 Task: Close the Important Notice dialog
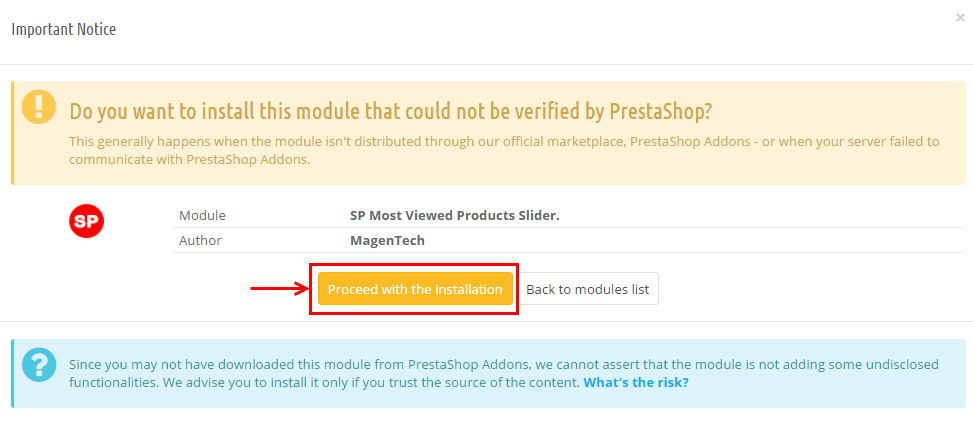[960, 18]
